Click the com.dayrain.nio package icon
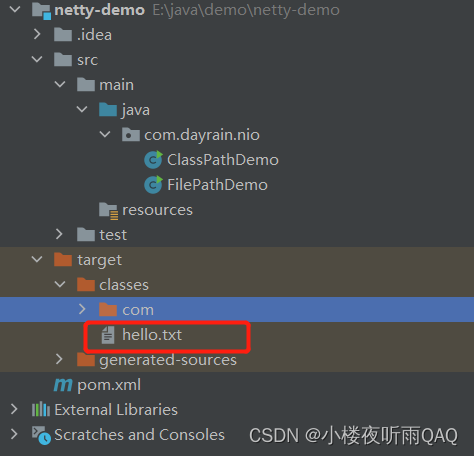474x456 pixels. pos(131,135)
